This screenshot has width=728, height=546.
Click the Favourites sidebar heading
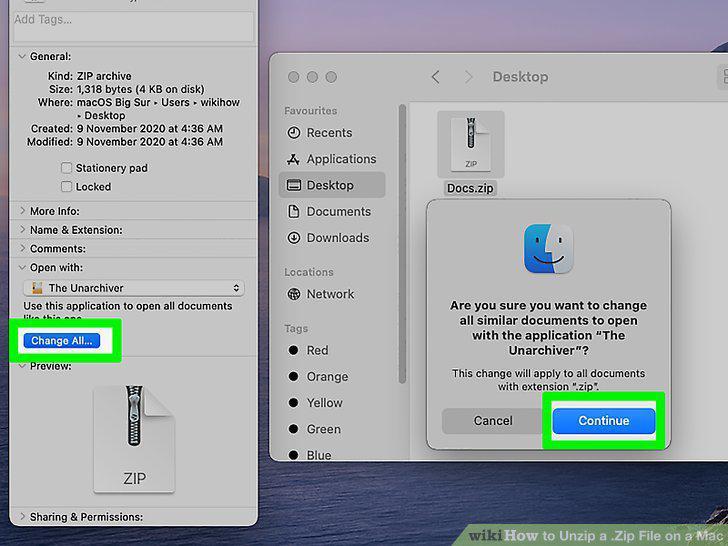[311, 111]
